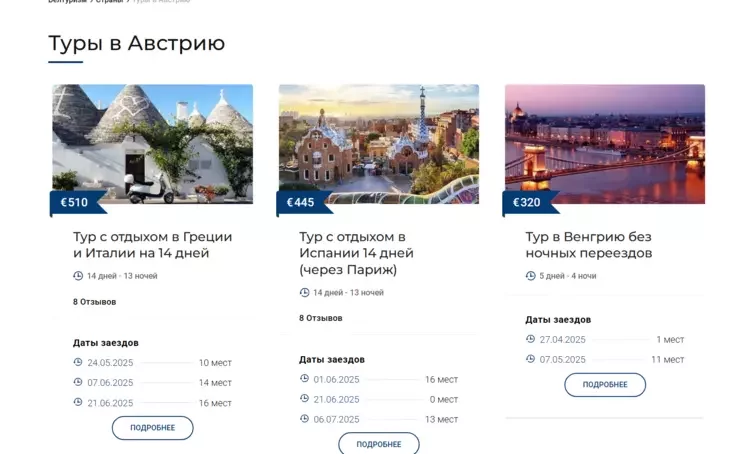Open tour title "Тур в Венгрию без ночных переездов"
Screen dimensions: 732x454
click(588, 245)
